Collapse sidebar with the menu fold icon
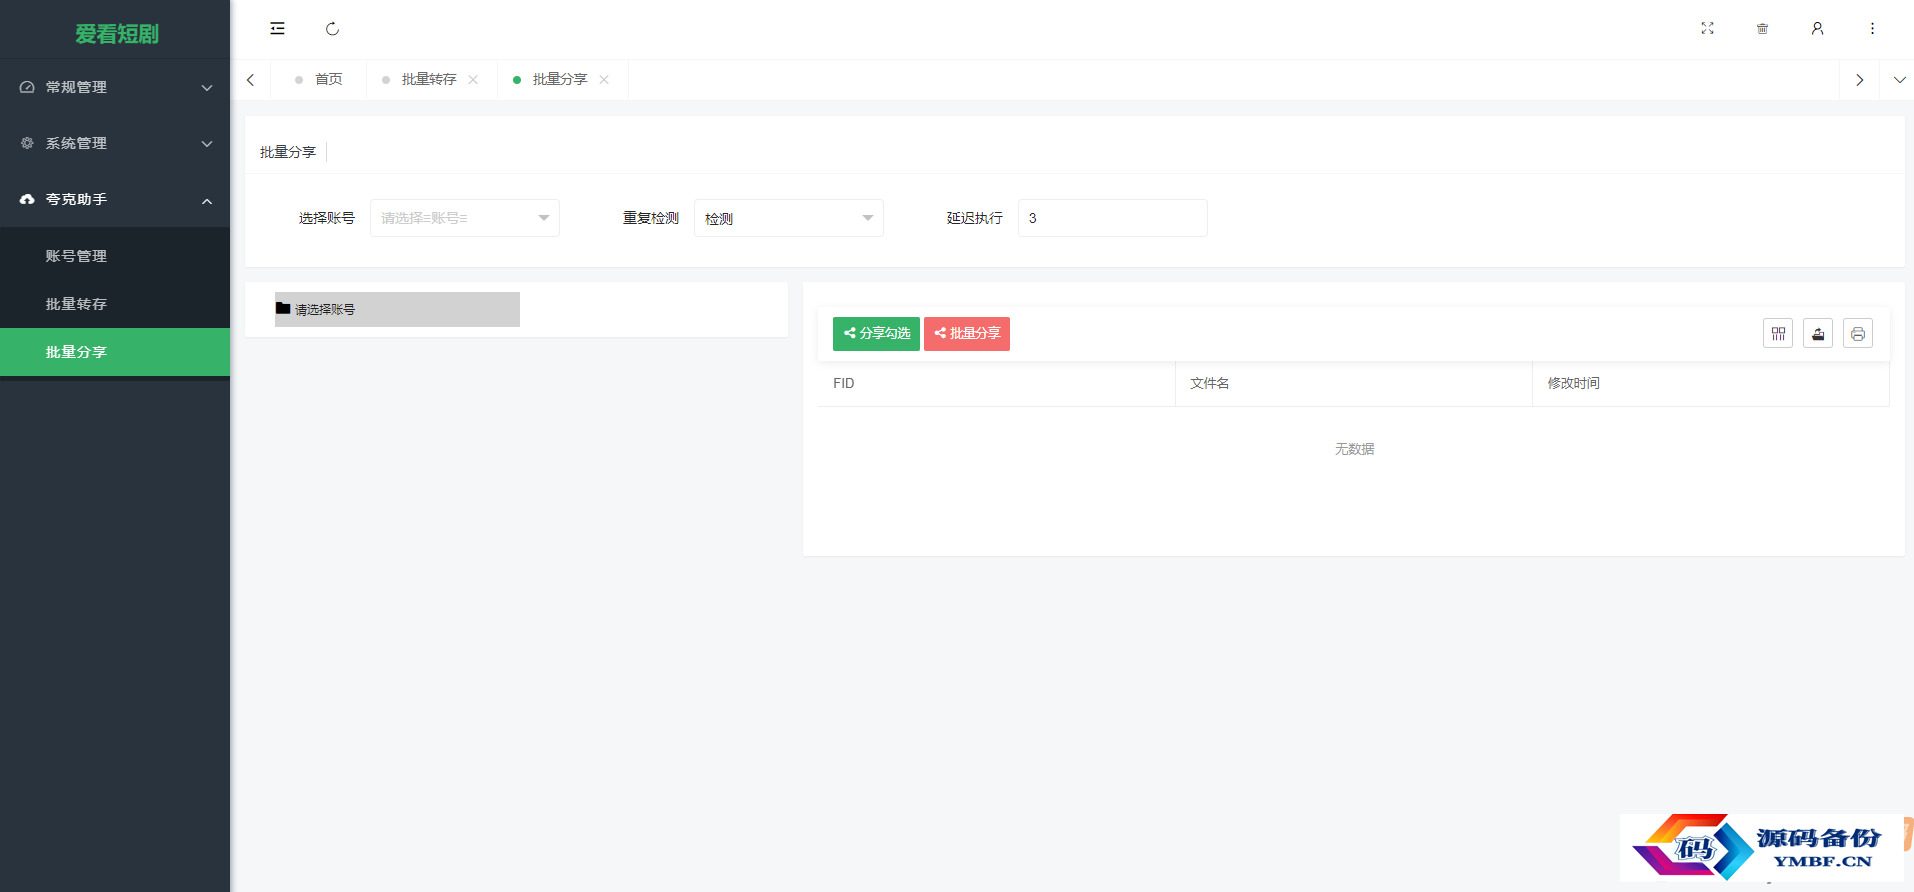1914x892 pixels. (277, 29)
